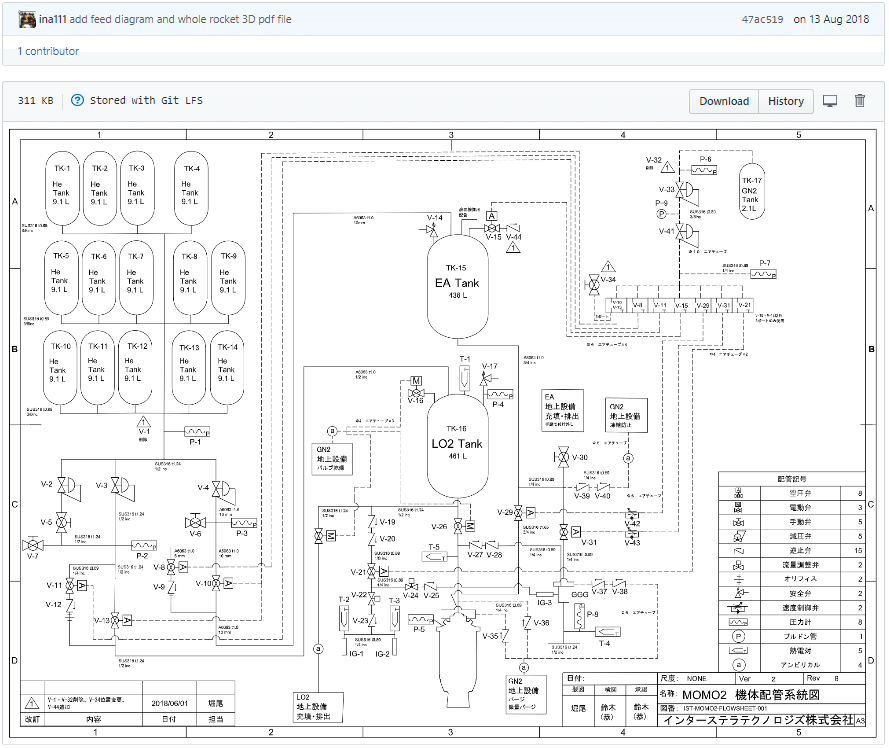Click the V-33 regulator symbol
889x748 pixels.
click(x=687, y=192)
